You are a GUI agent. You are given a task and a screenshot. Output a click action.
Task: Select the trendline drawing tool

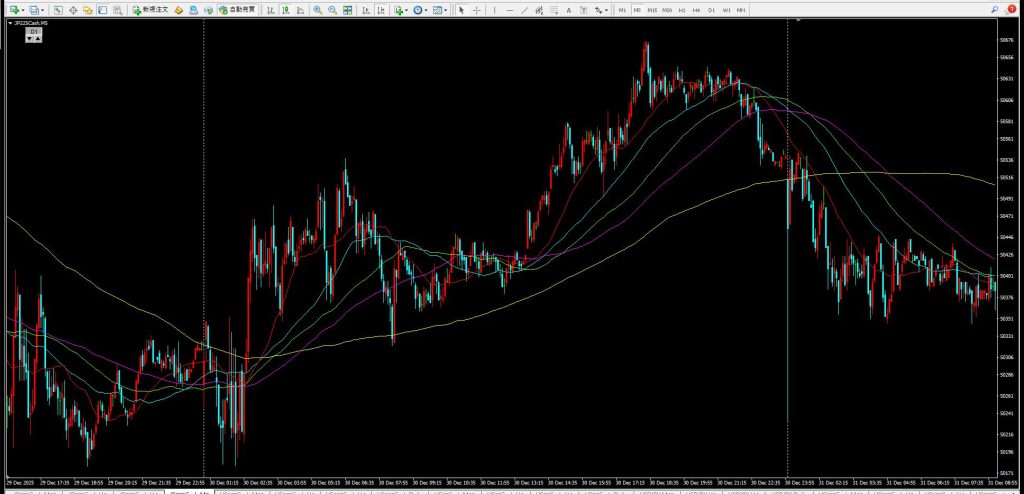526,9
